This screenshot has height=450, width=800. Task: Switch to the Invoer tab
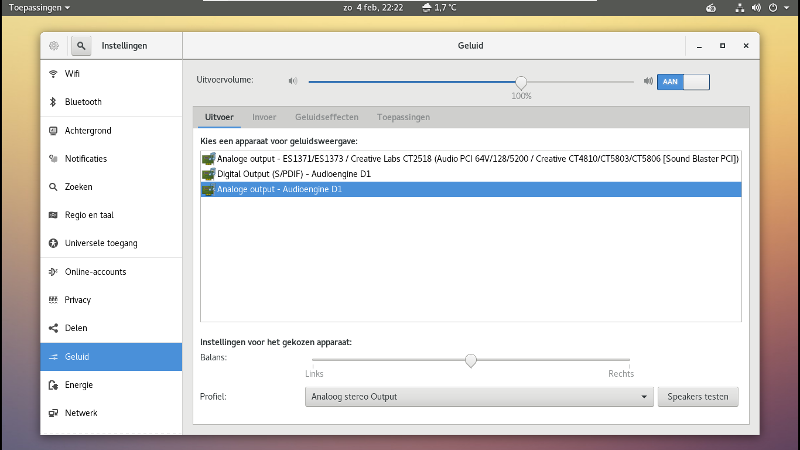pyautogui.click(x=264, y=117)
